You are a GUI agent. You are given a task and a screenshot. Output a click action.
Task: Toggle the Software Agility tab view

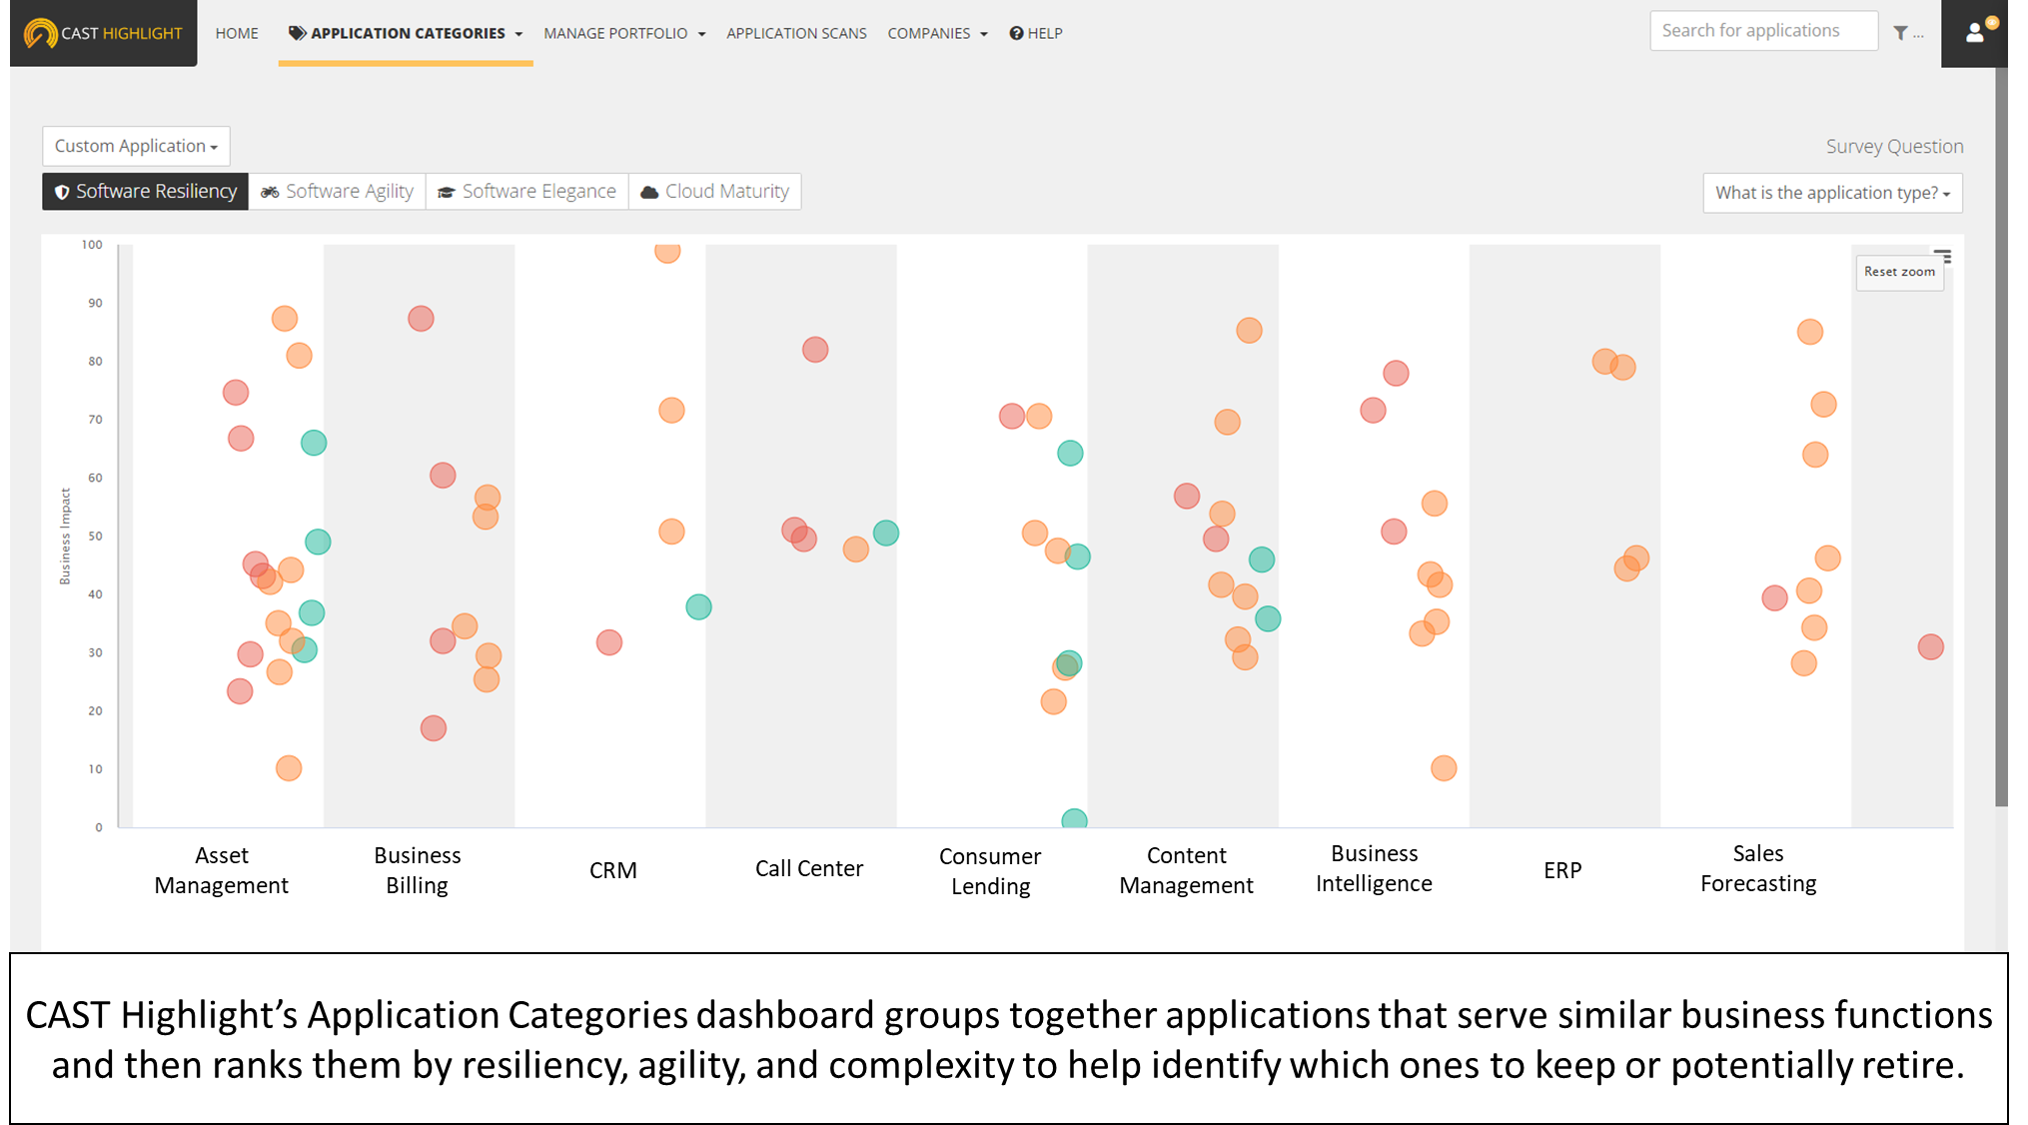(337, 191)
